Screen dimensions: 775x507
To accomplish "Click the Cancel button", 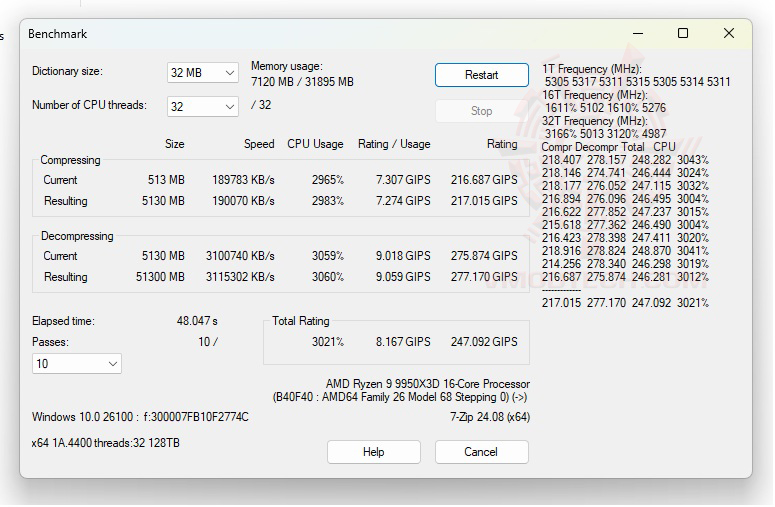I will 481,452.
